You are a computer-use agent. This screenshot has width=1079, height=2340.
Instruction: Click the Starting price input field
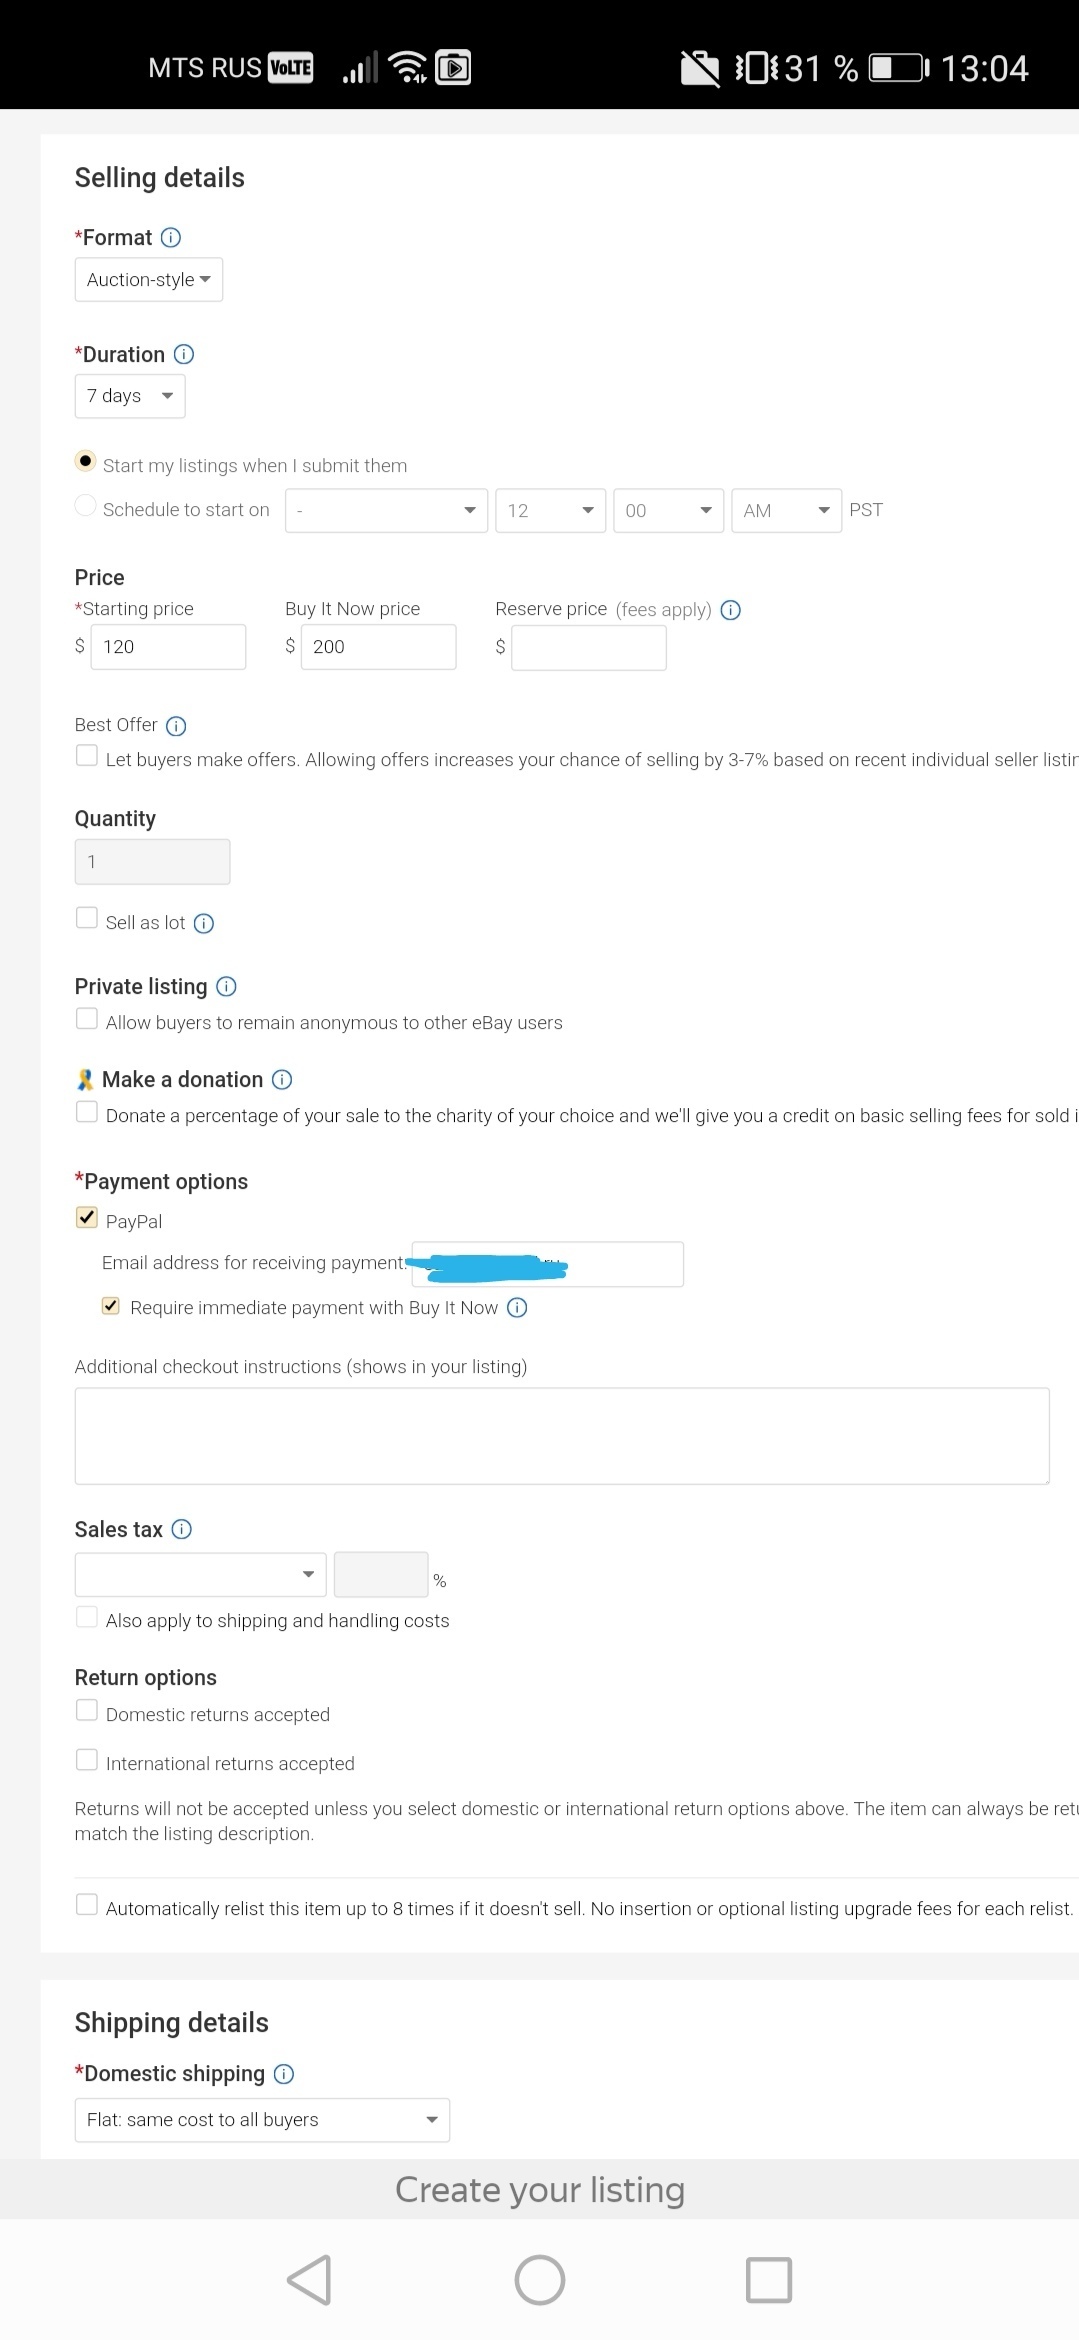[x=168, y=647]
